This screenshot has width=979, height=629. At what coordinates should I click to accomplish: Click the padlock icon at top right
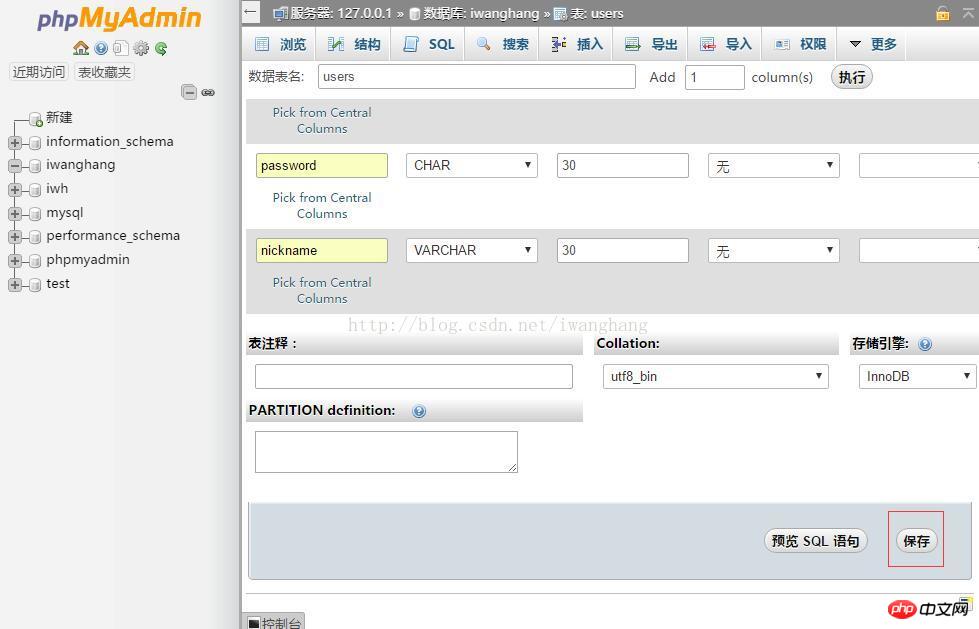pos(943,13)
